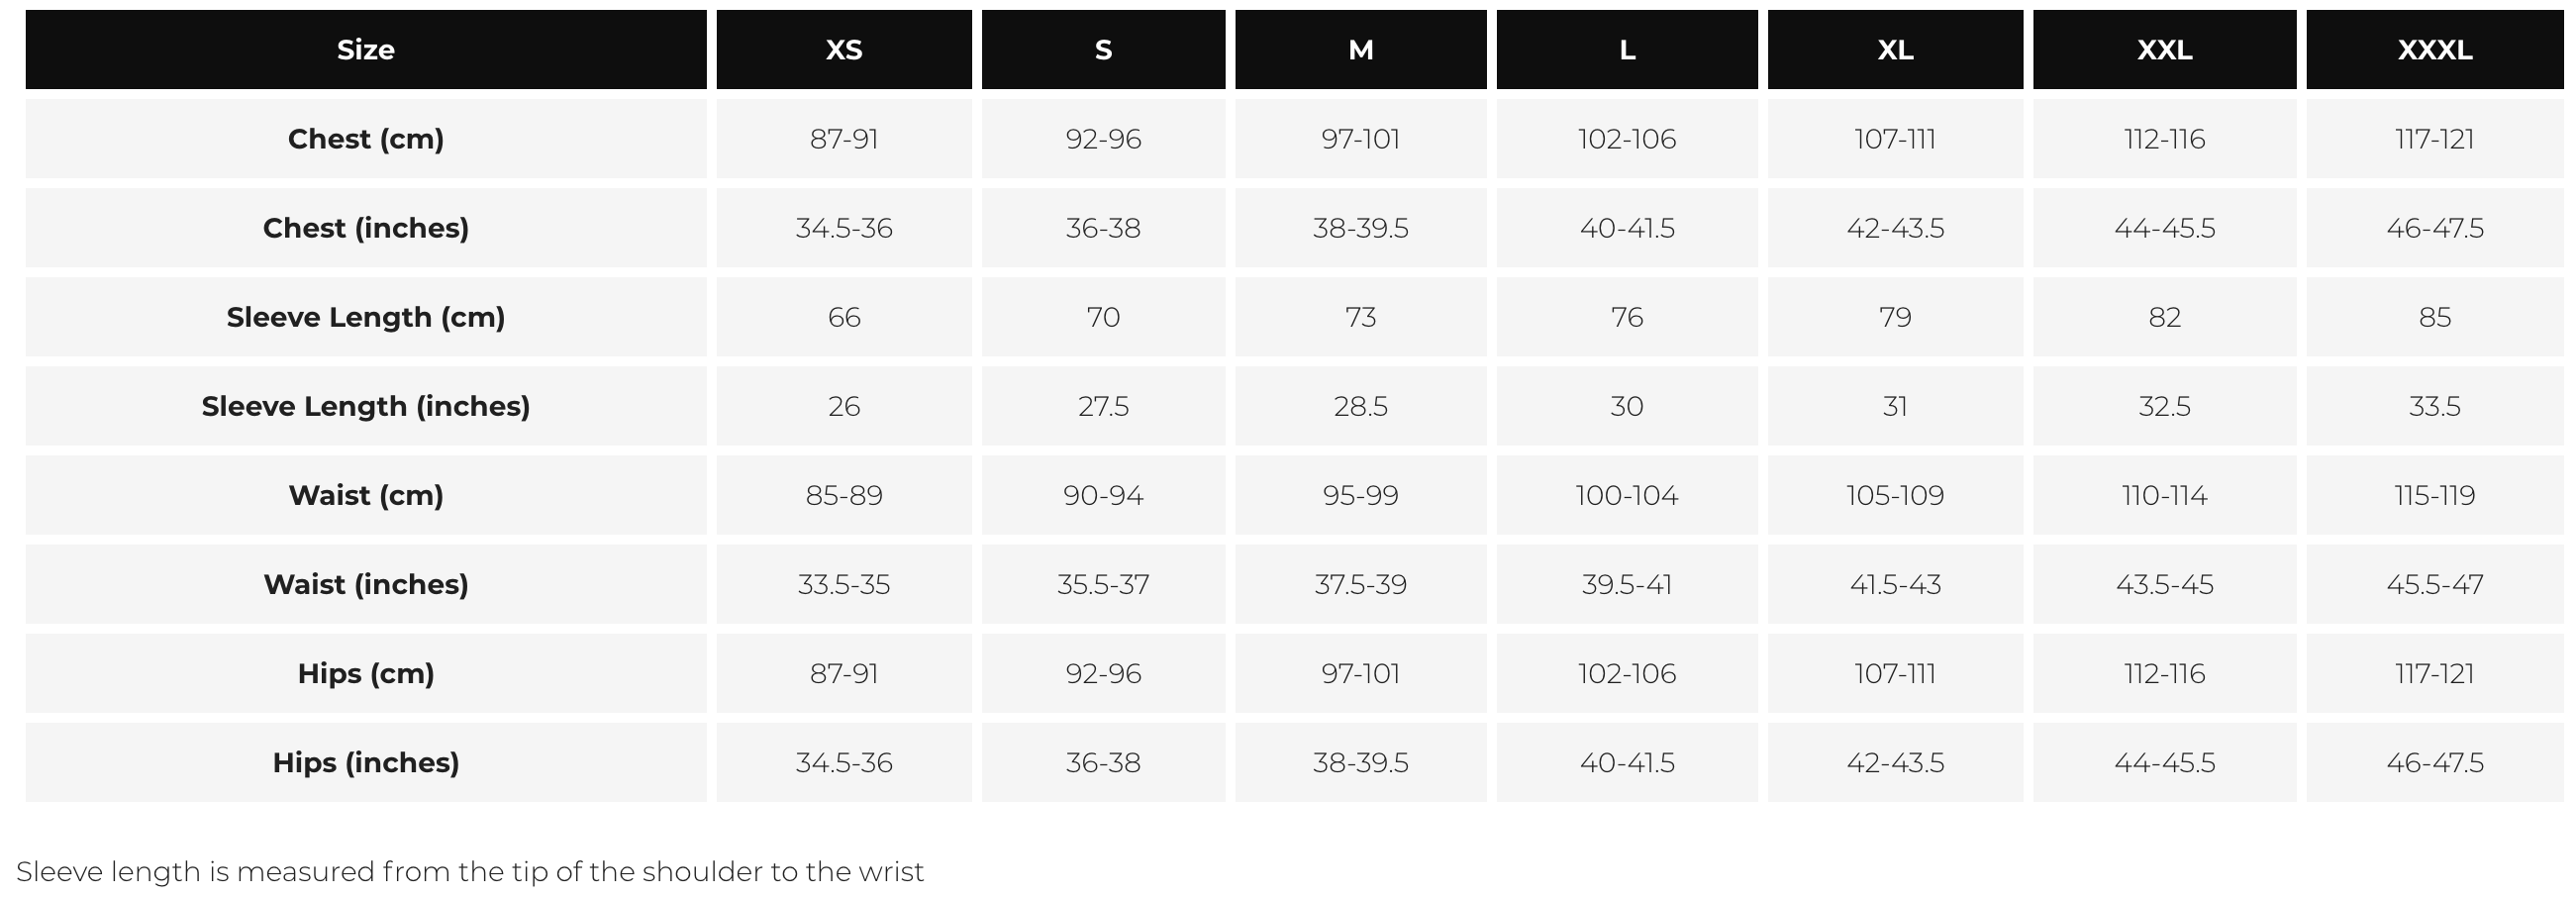
Task: Select the Chest (cm) row label
Action: tap(365, 139)
